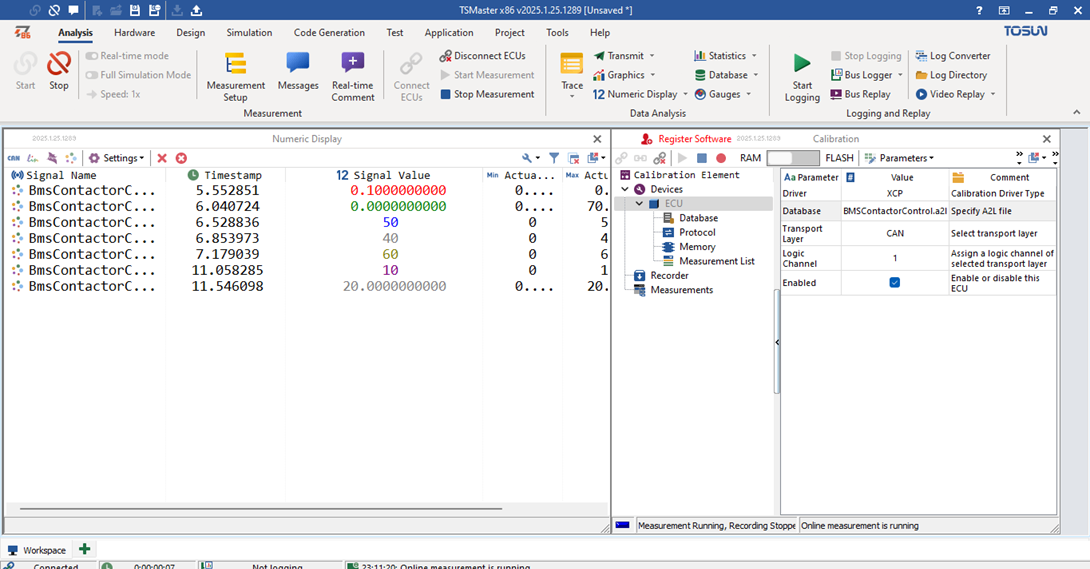Open the Statistics dropdown arrow
Viewport: 1090px width, 569px height.
pos(754,56)
